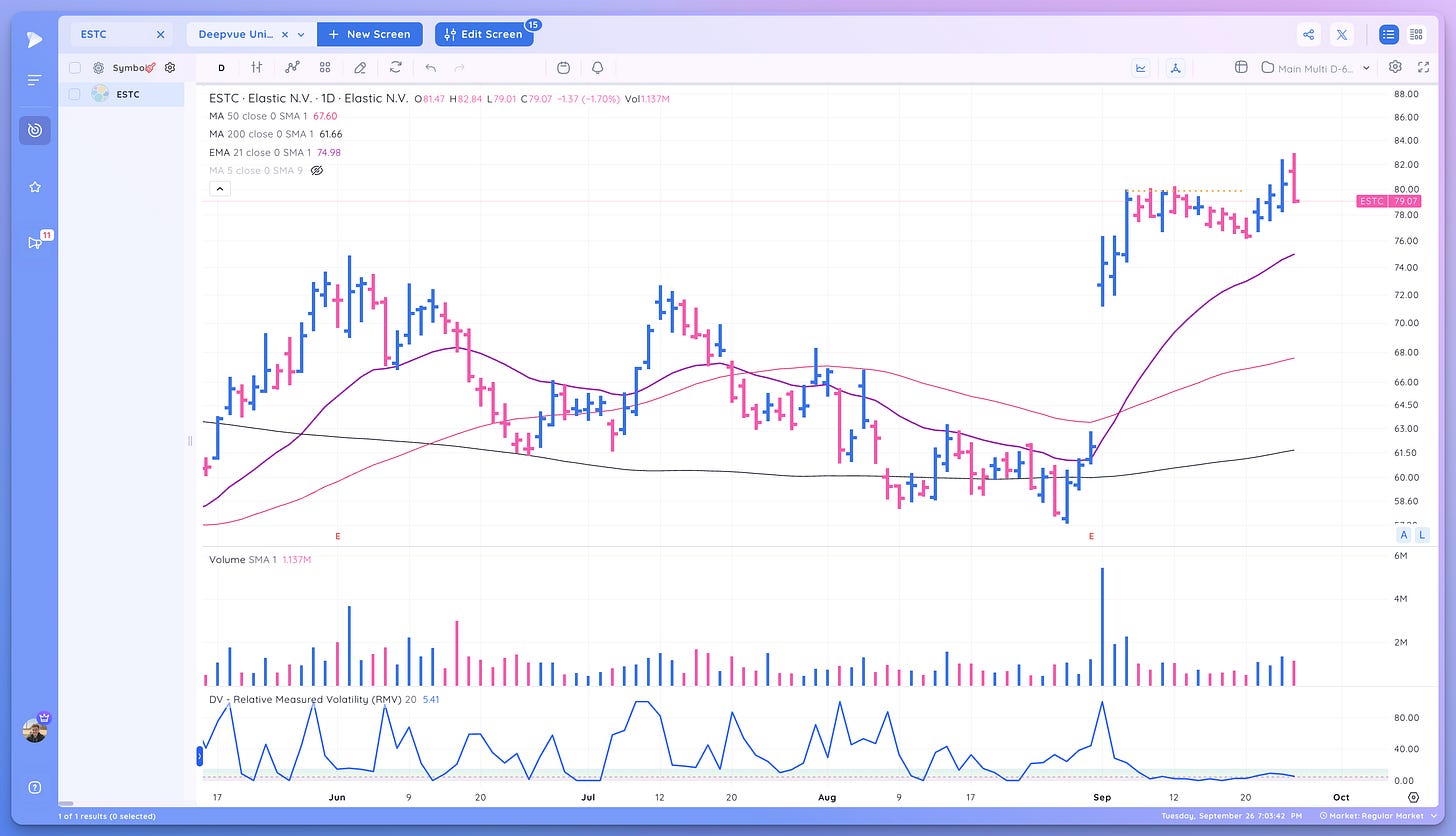Click the Tuesday, September 26 timestamp

1234,816
